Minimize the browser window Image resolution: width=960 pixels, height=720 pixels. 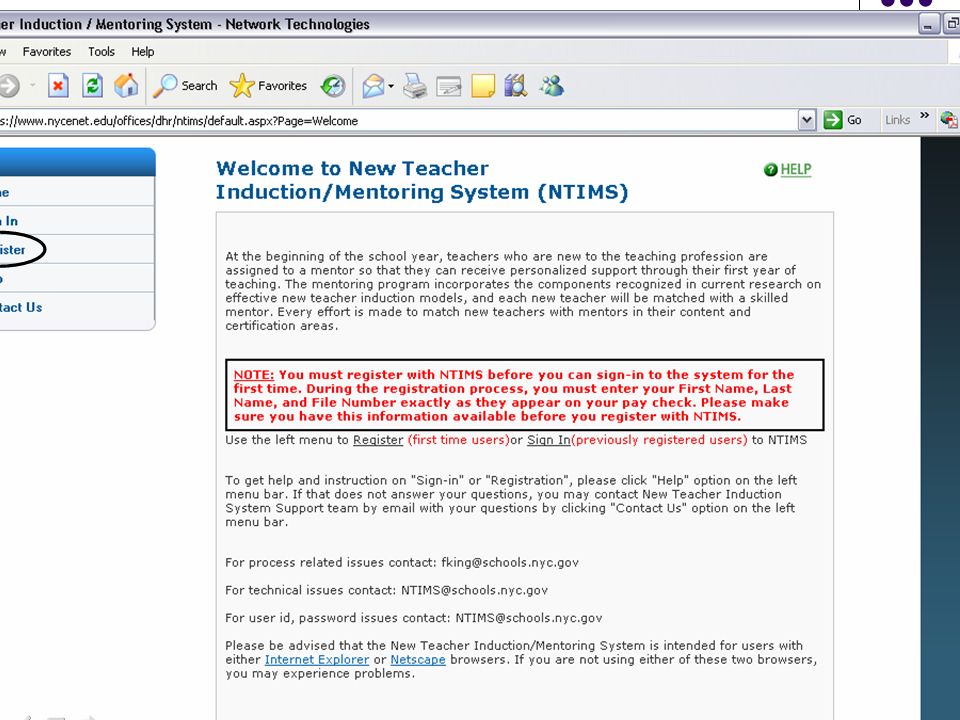[929, 24]
